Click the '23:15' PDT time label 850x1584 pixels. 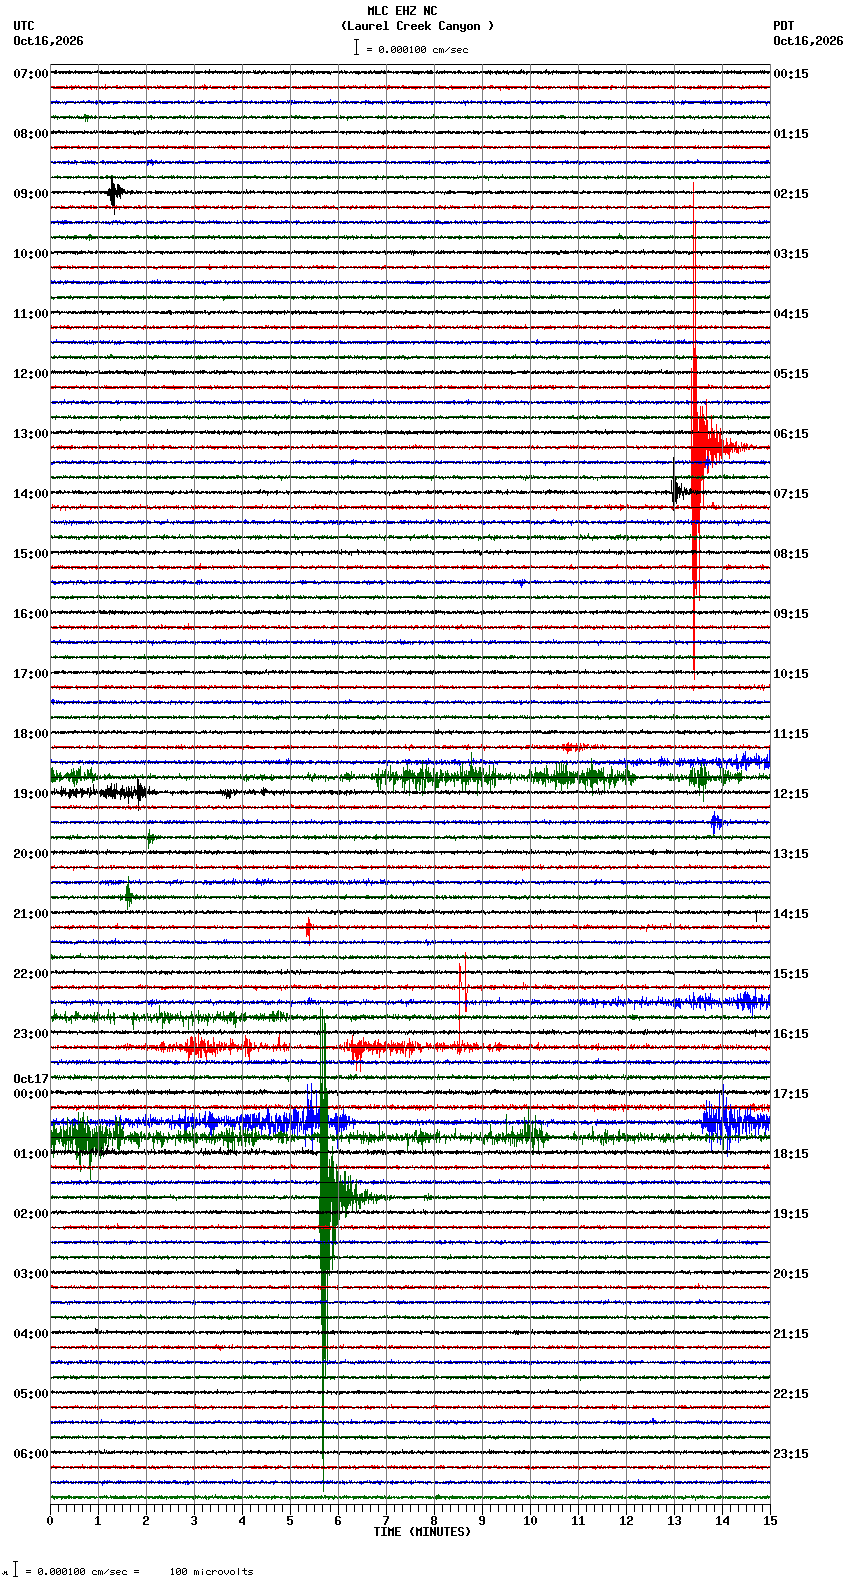coord(791,1454)
